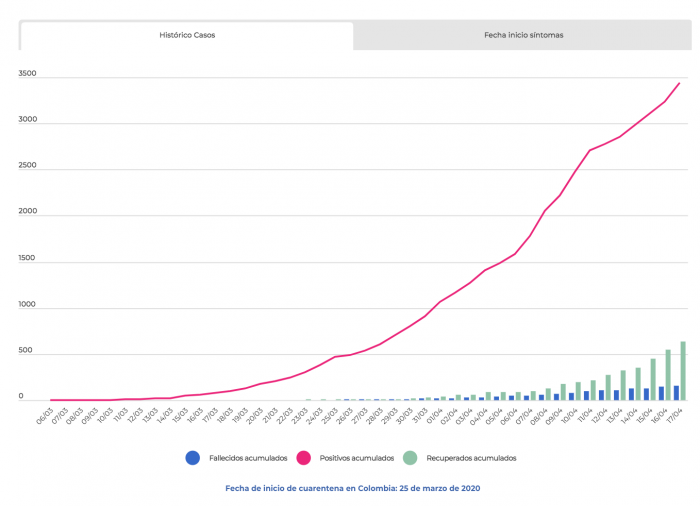700x506 pixels.
Task: Toggle the Fallecidos acumulados series label
Action: coord(249,458)
